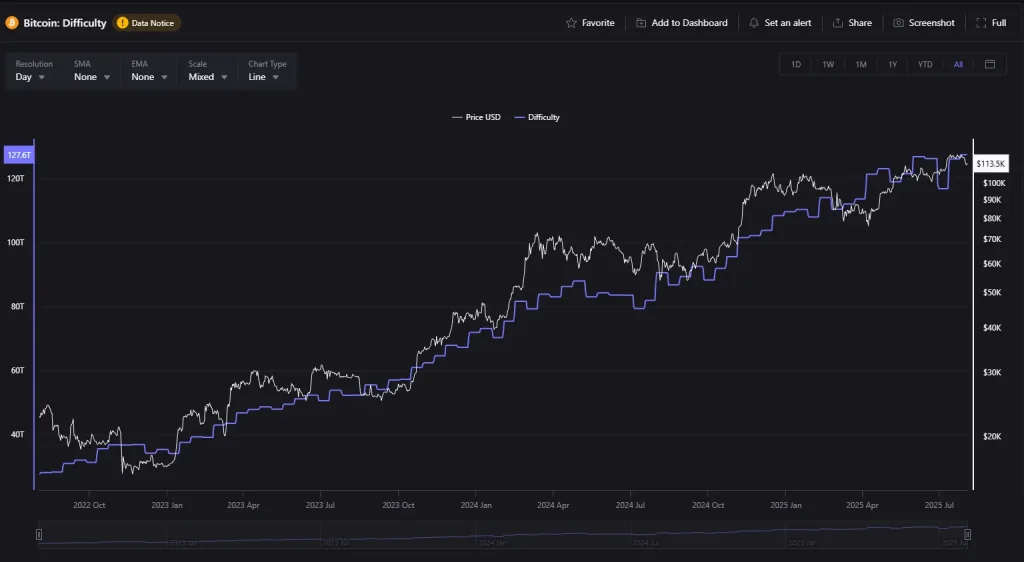Click the Favorite star icon

click(571, 23)
